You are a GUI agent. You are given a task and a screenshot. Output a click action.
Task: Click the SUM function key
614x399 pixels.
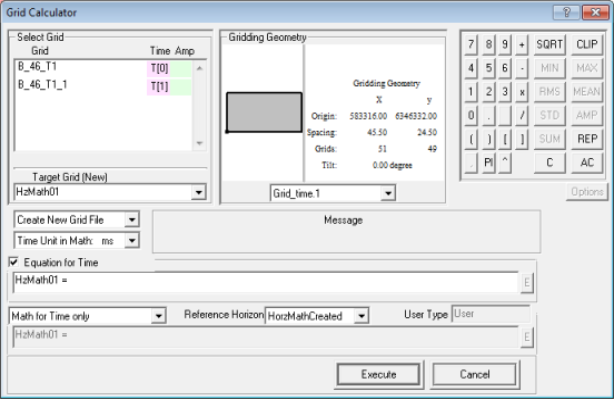point(549,139)
